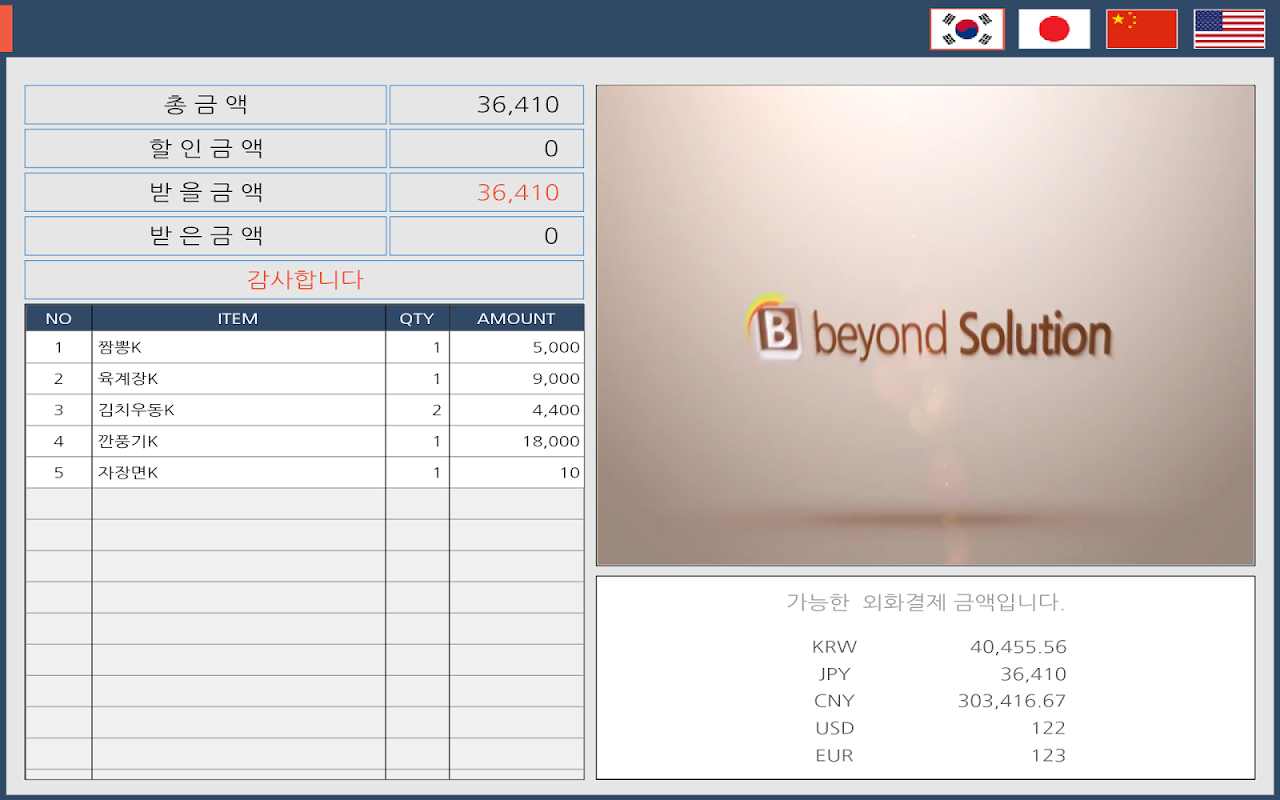Click the 총 금 액 label
The image size is (1280, 800).
205,105
